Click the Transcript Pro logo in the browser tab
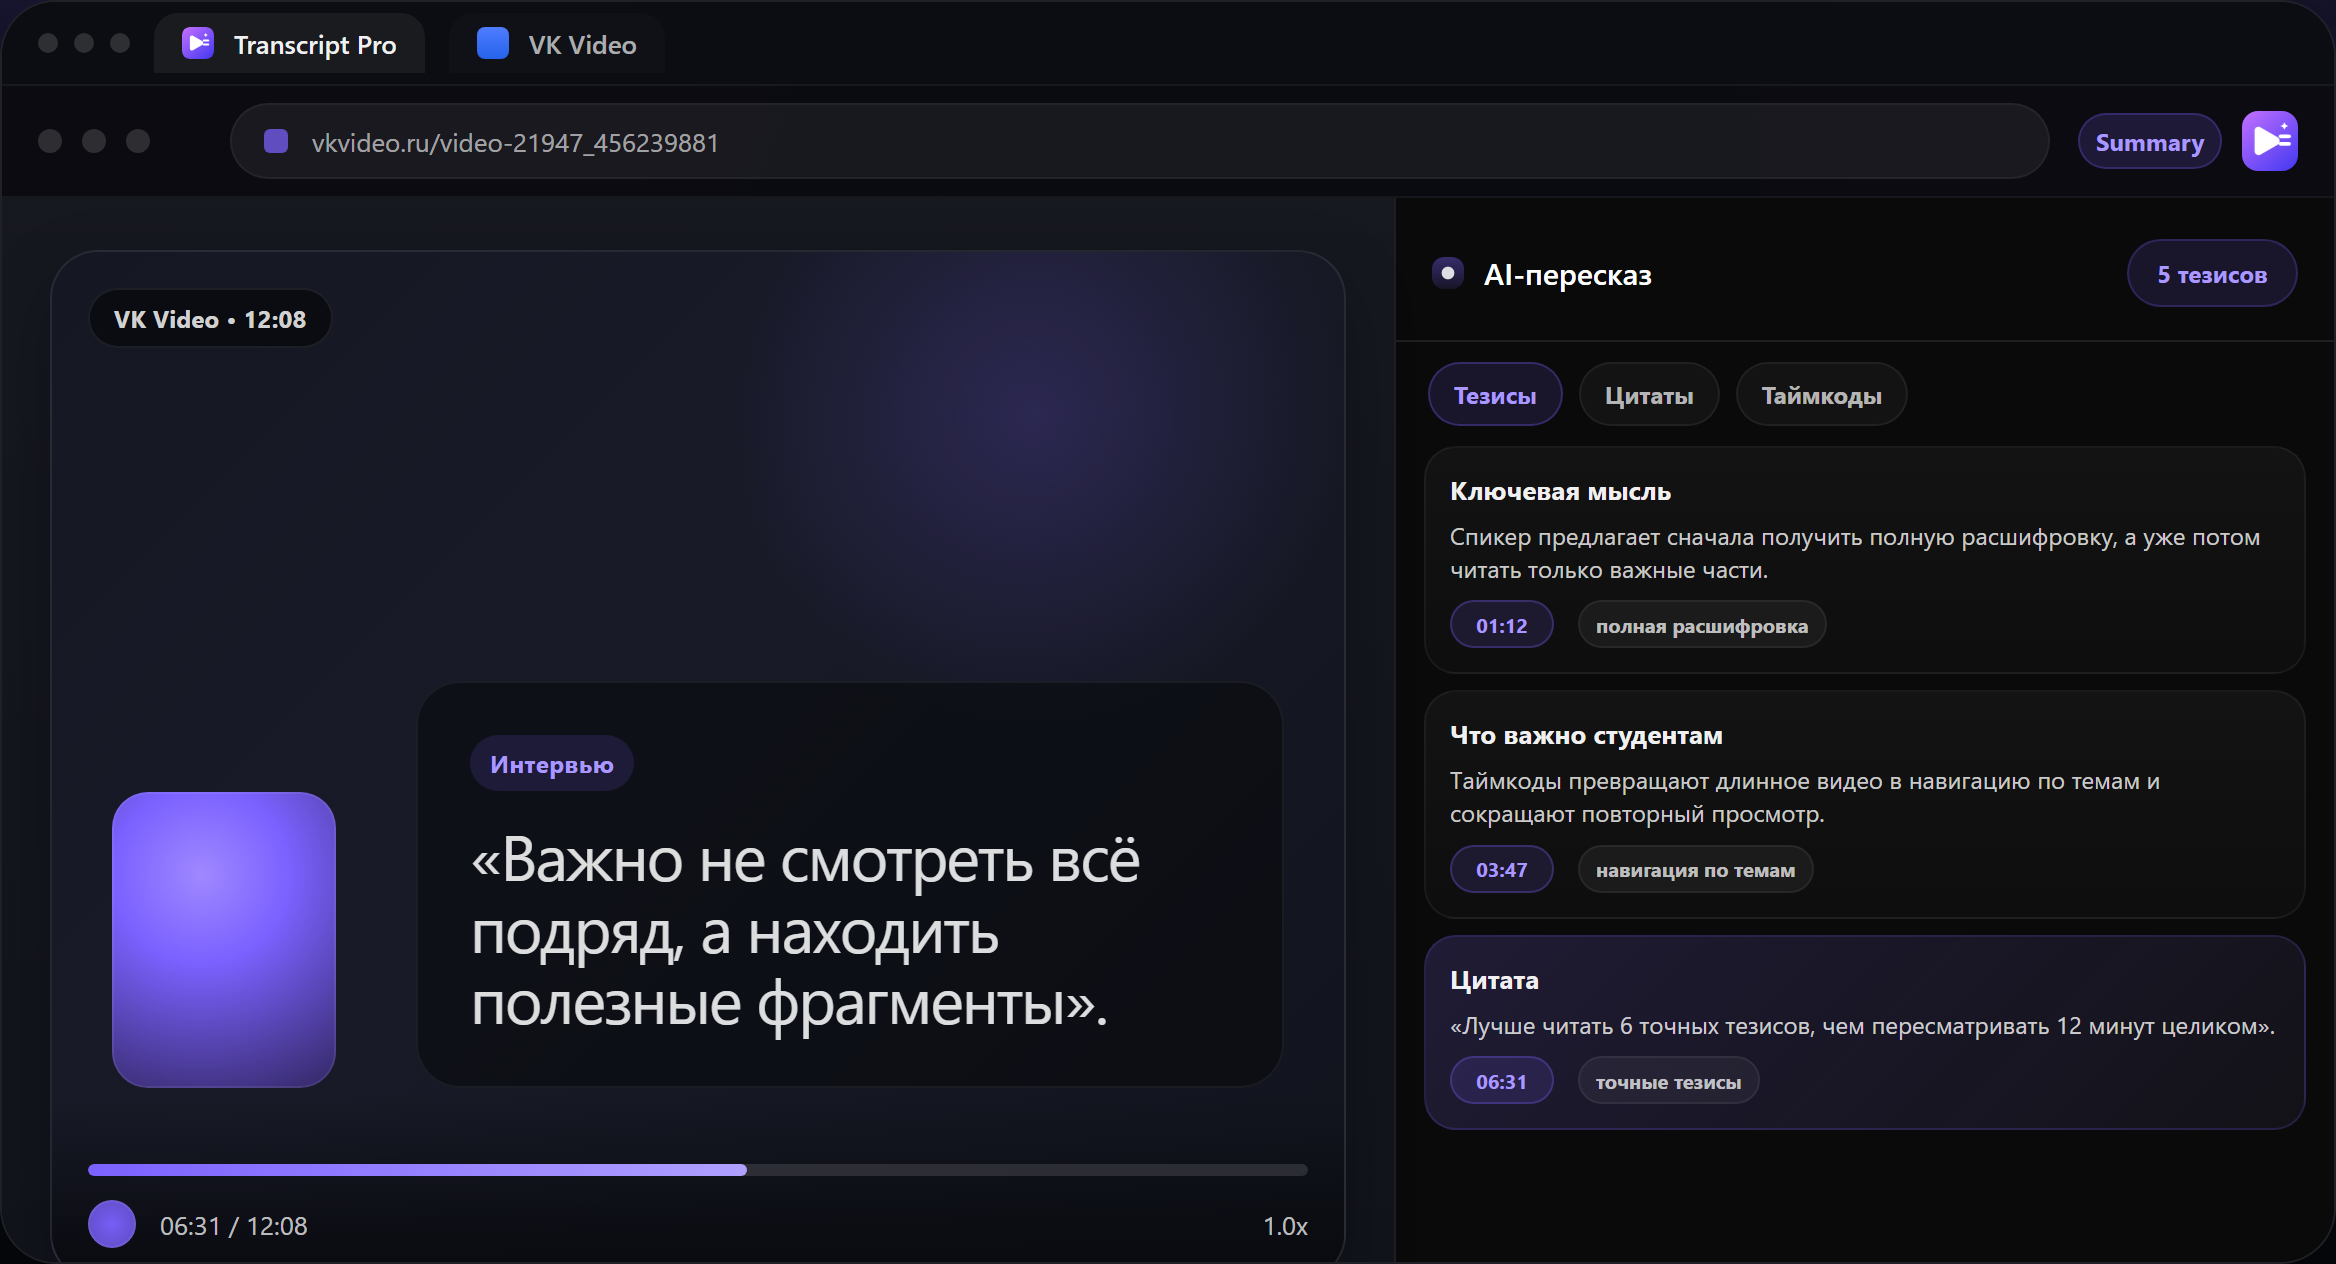The image size is (2336, 1264). [197, 44]
